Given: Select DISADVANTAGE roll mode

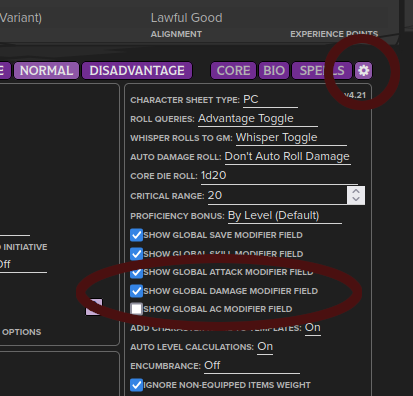Looking at the screenshot, I should (137, 71).
